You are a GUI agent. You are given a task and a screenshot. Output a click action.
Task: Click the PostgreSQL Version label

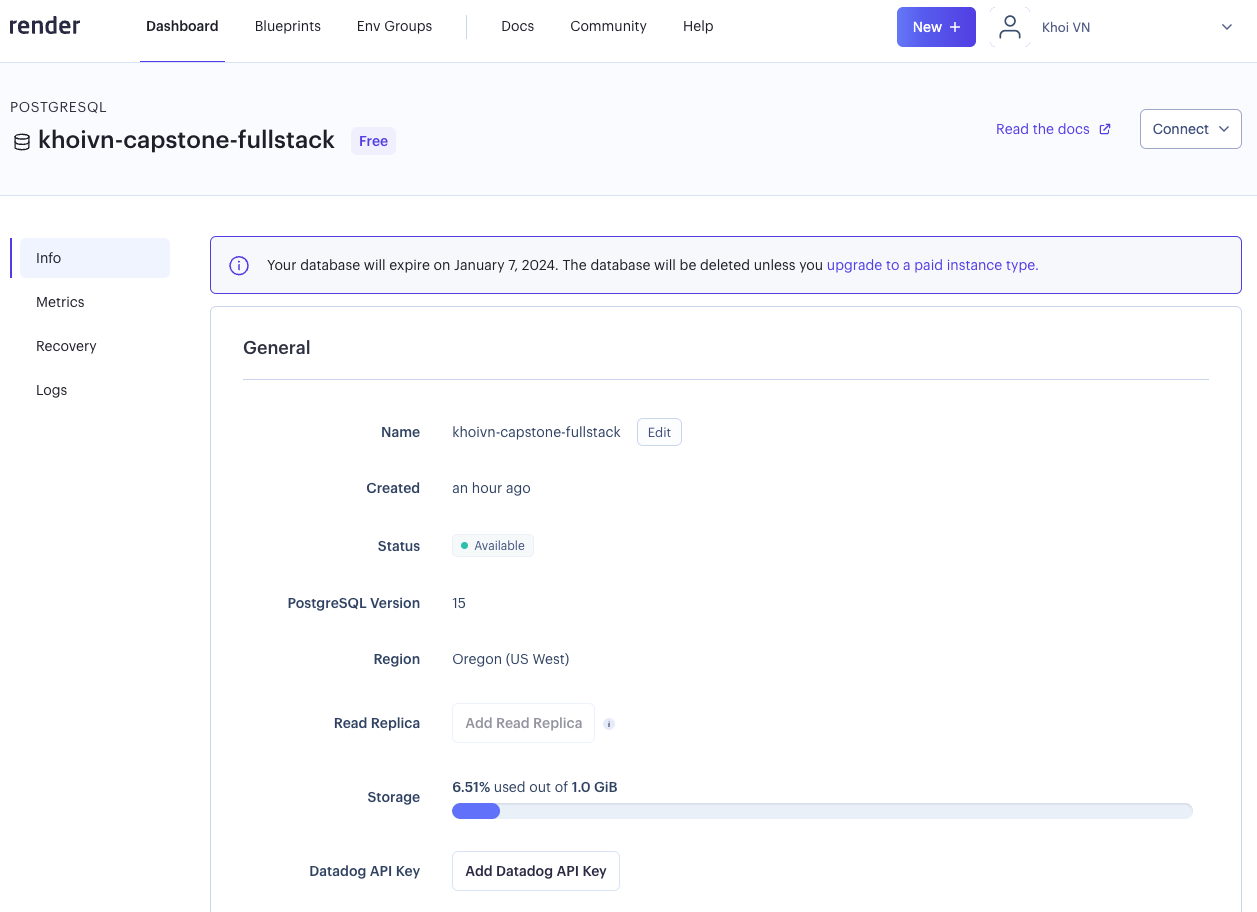pyautogui.click(x=353, y=603)
